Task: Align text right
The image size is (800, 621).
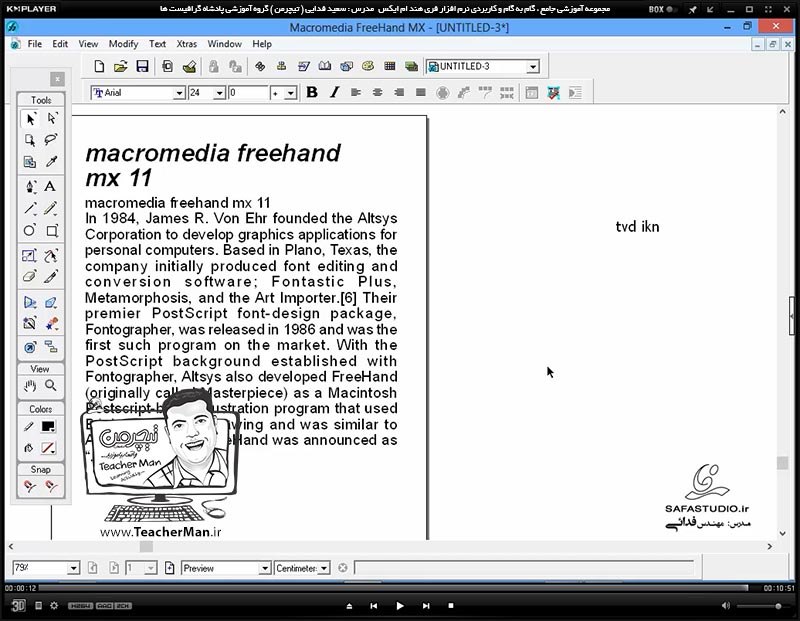Action: [x=399, y=92]
